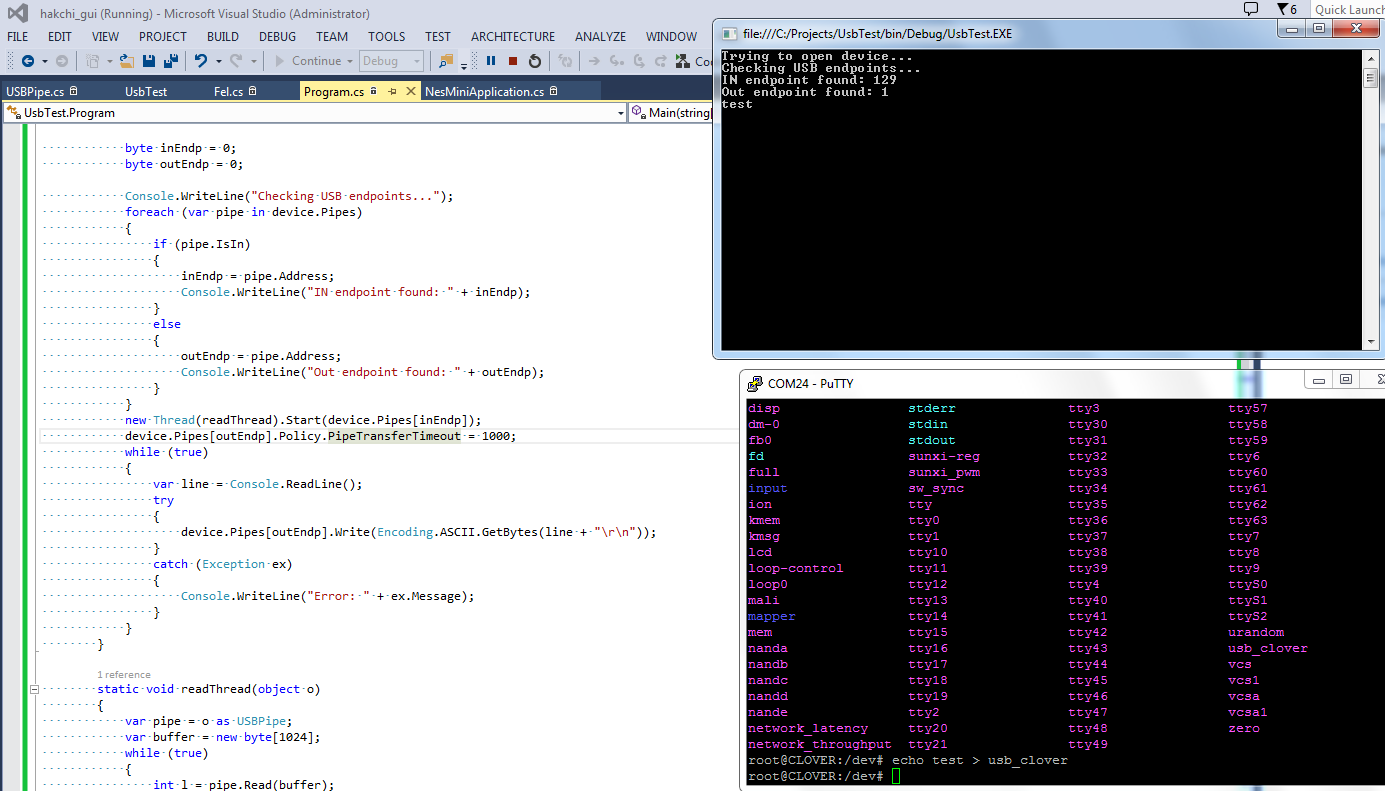Click the Find in Files icon
Viewport: 1385px width, 791px height.
tap(445, 61)
